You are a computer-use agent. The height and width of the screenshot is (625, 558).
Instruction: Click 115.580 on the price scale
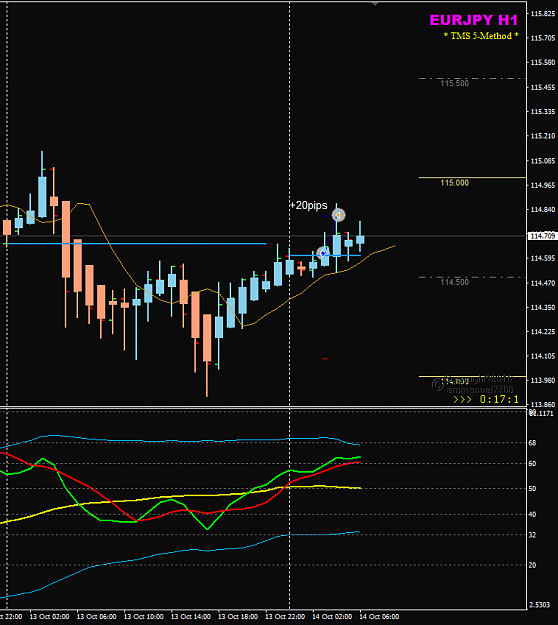543,63
